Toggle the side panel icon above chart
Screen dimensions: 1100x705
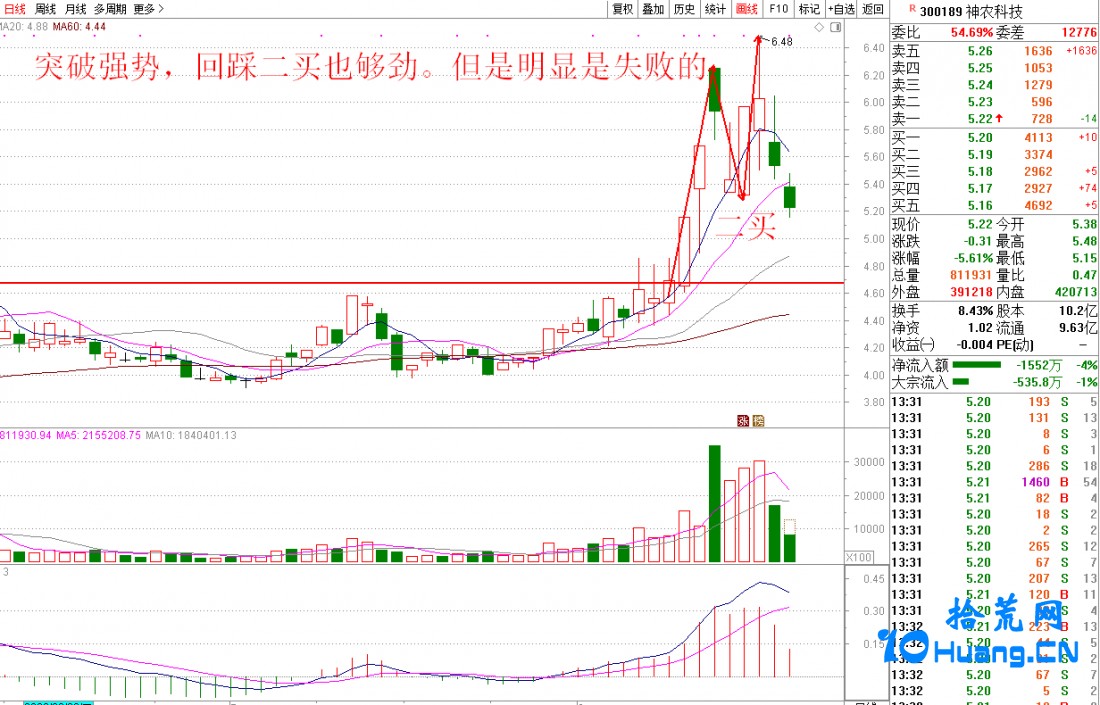(835, 27)
